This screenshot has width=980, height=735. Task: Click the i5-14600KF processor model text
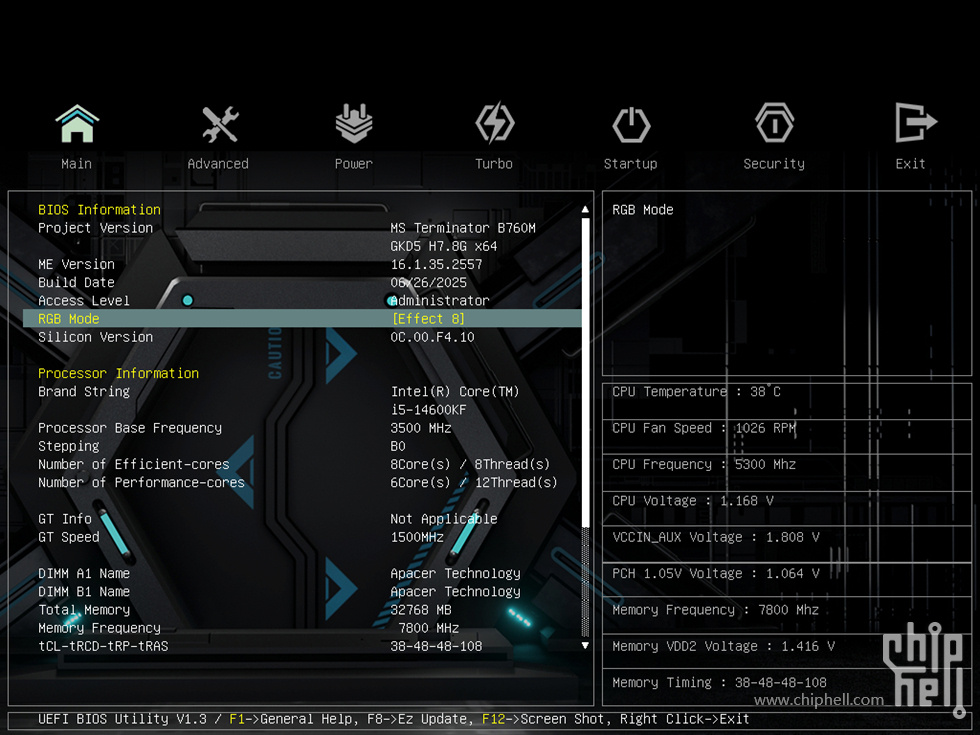coord(429,410)
